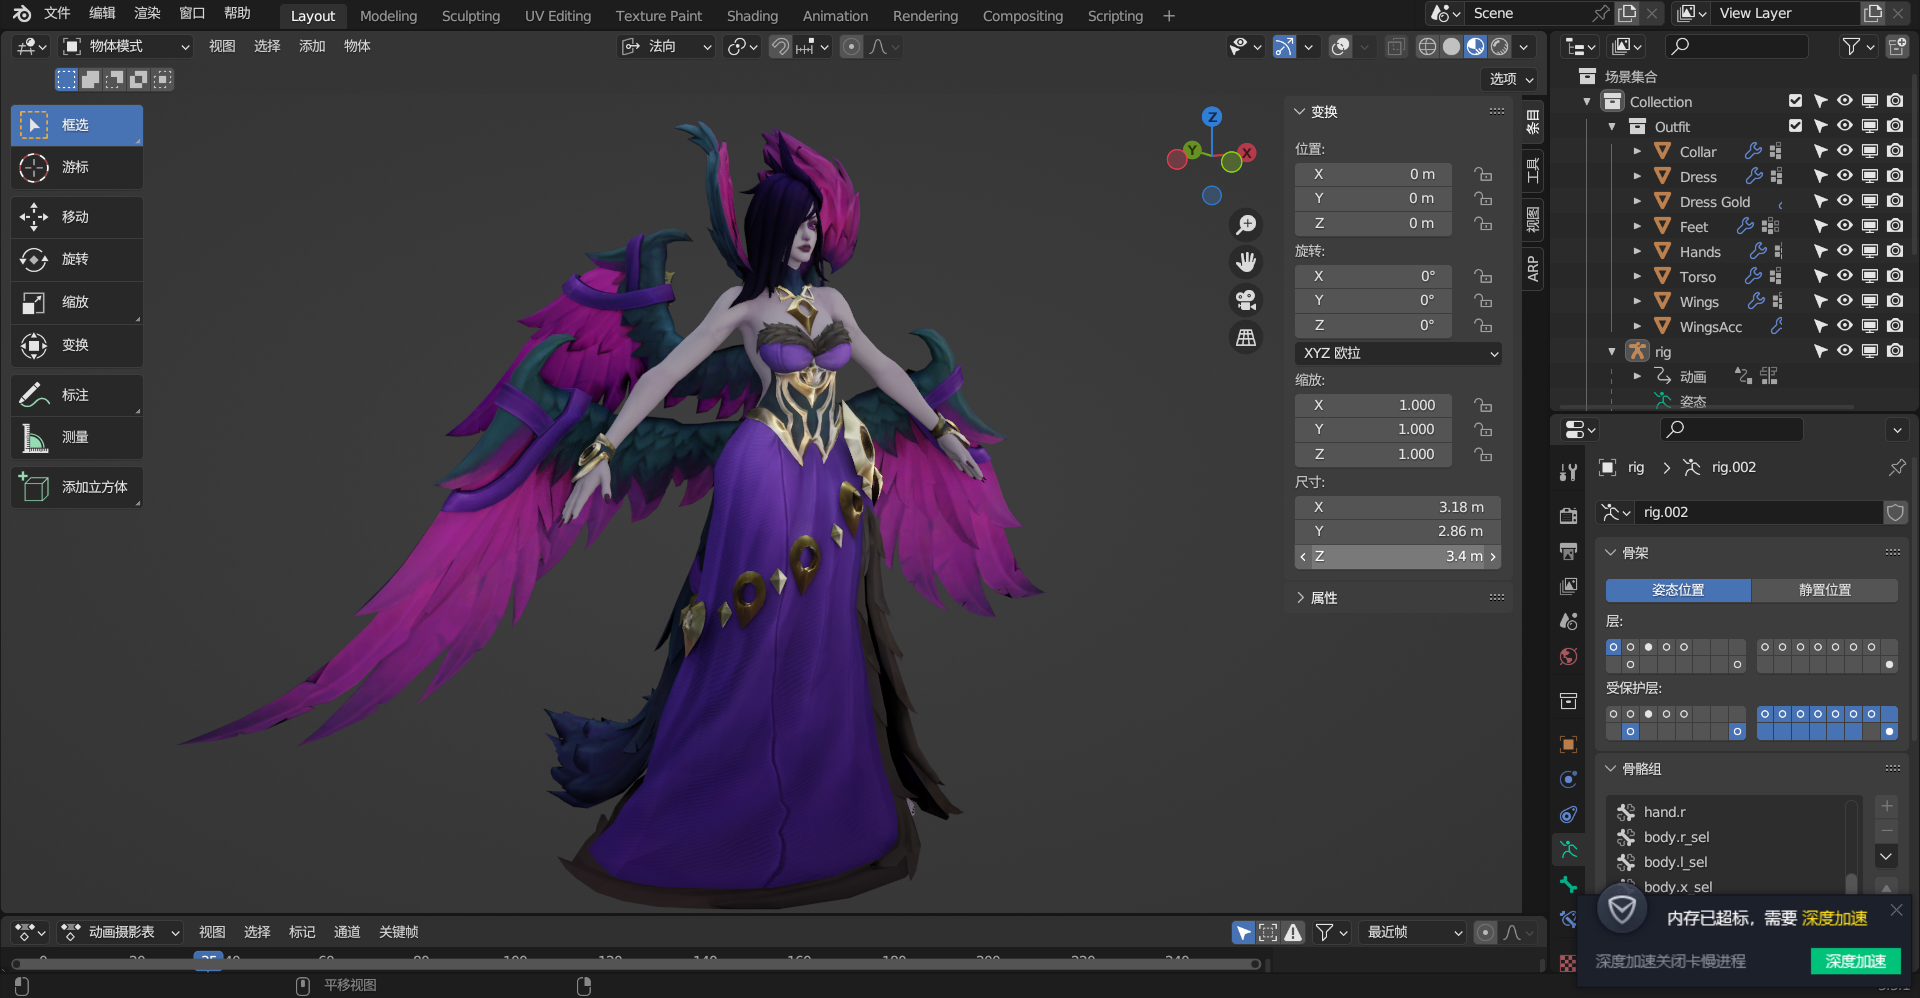Select the Rotate tool
Viewport: 1920px width, 998px height.
pos(76,259)
